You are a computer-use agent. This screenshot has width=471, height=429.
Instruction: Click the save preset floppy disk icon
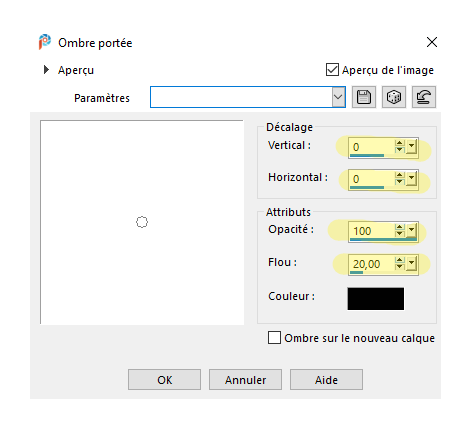click(364, 97)
